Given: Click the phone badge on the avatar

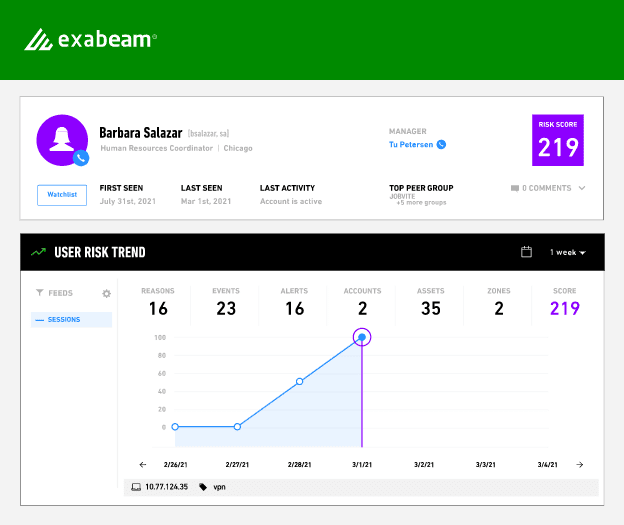Looking at the screenshot, I should pos(81,158).
